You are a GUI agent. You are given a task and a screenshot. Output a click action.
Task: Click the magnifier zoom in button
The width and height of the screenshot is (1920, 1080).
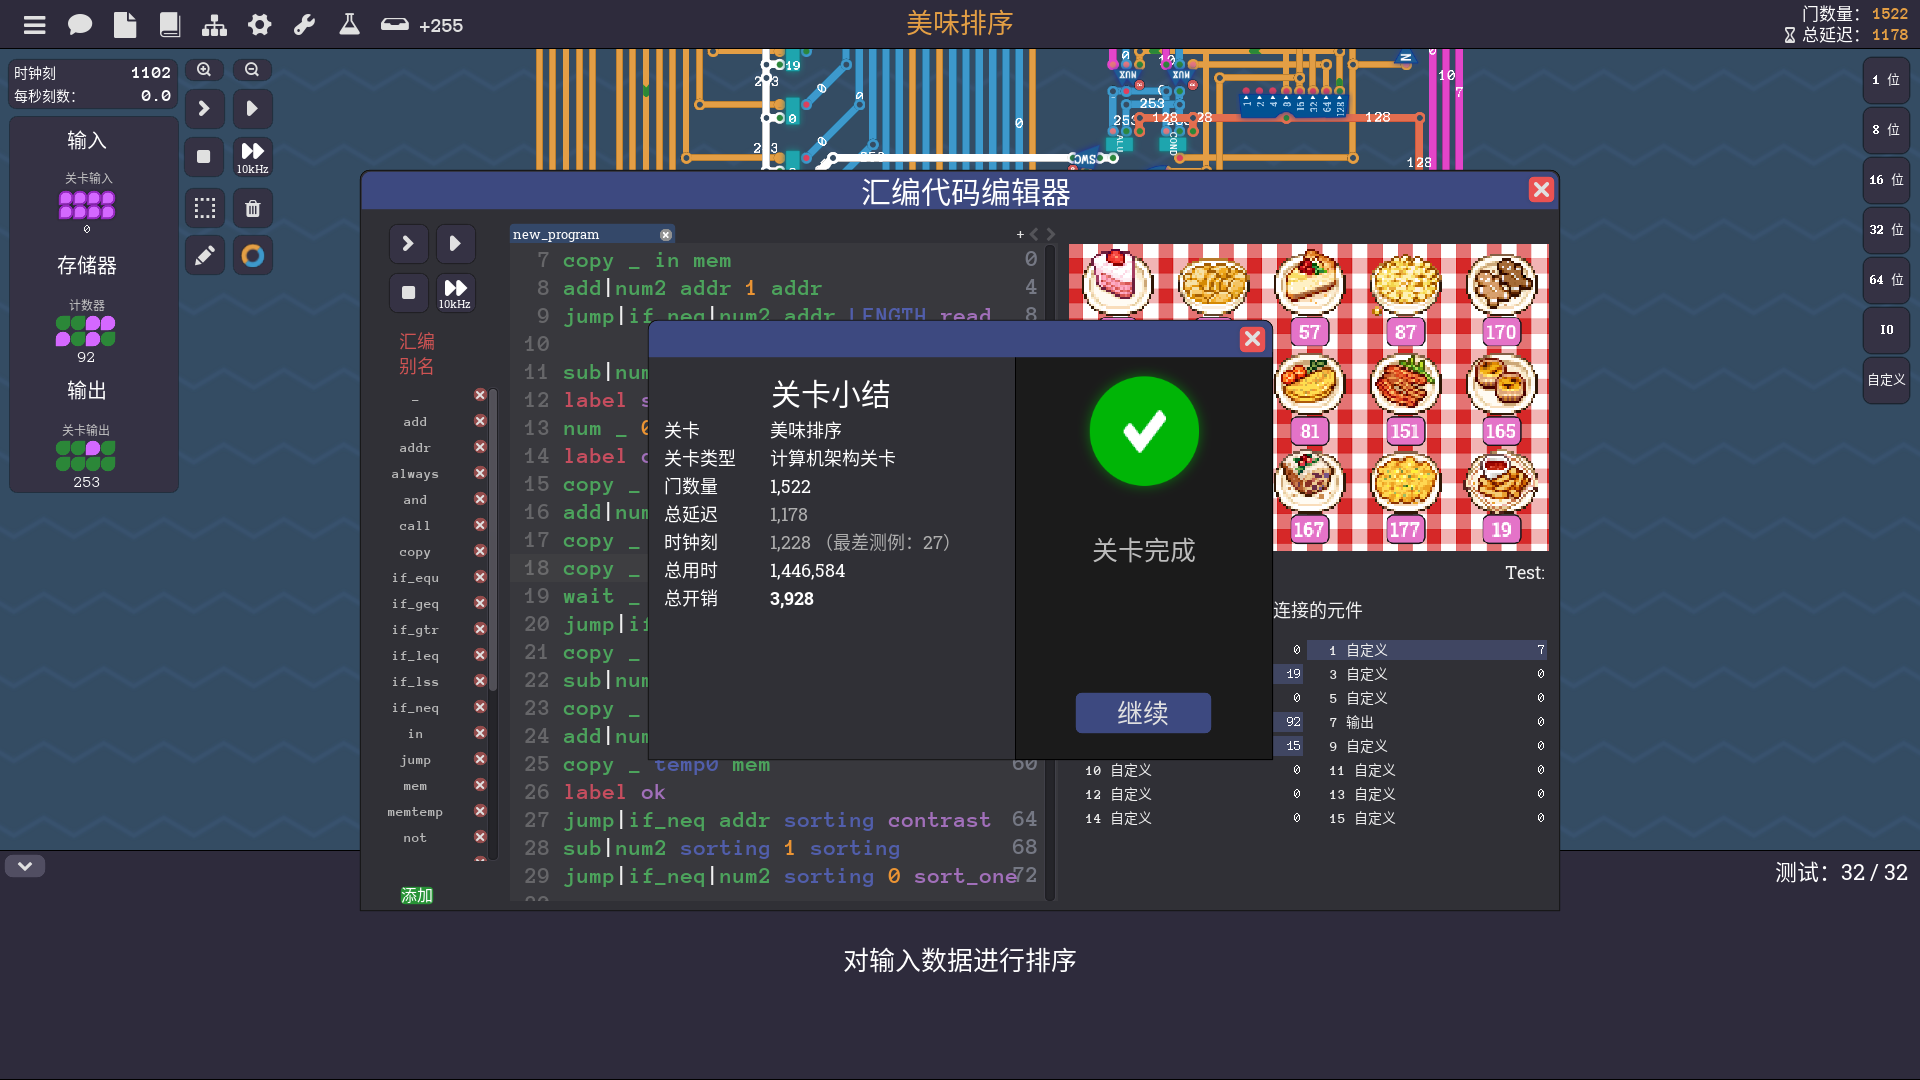coord(204,70)
